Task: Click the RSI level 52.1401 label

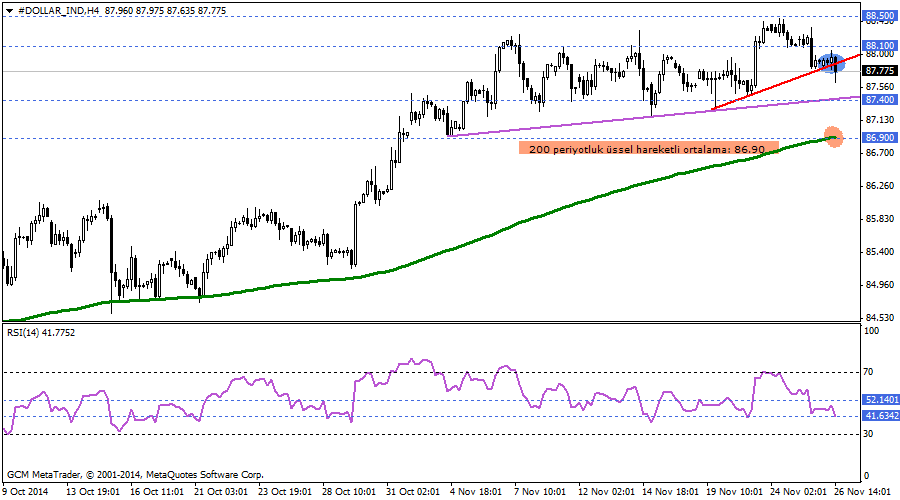Action: click(x=880, y=399)
